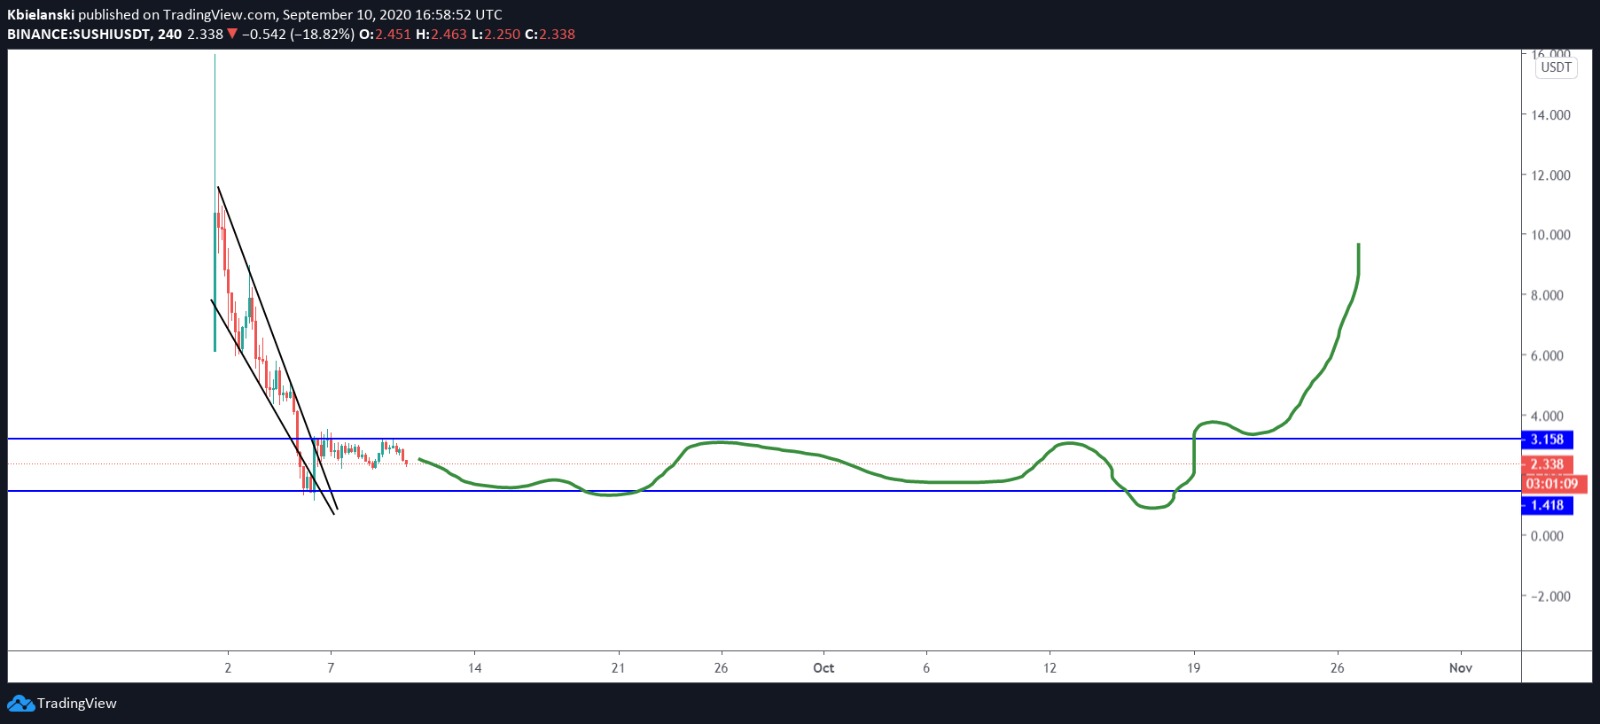Click the 14.000 price axis tick
The width and height of the screenshot is (1600, 724).
1551,115
